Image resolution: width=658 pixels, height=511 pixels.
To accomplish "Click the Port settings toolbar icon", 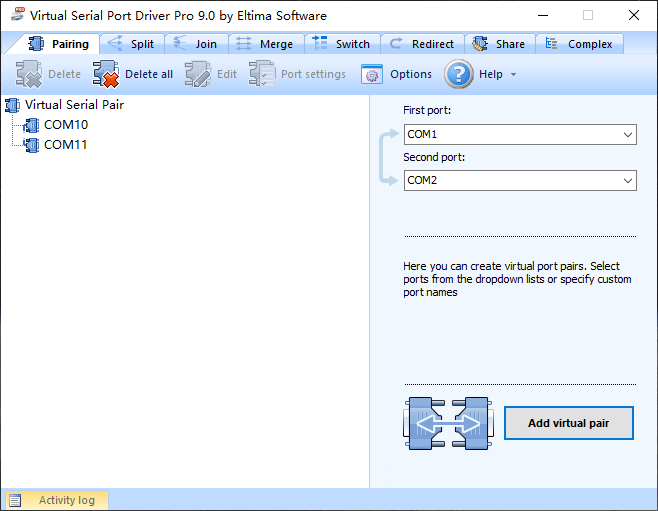I will click(262, 74).
